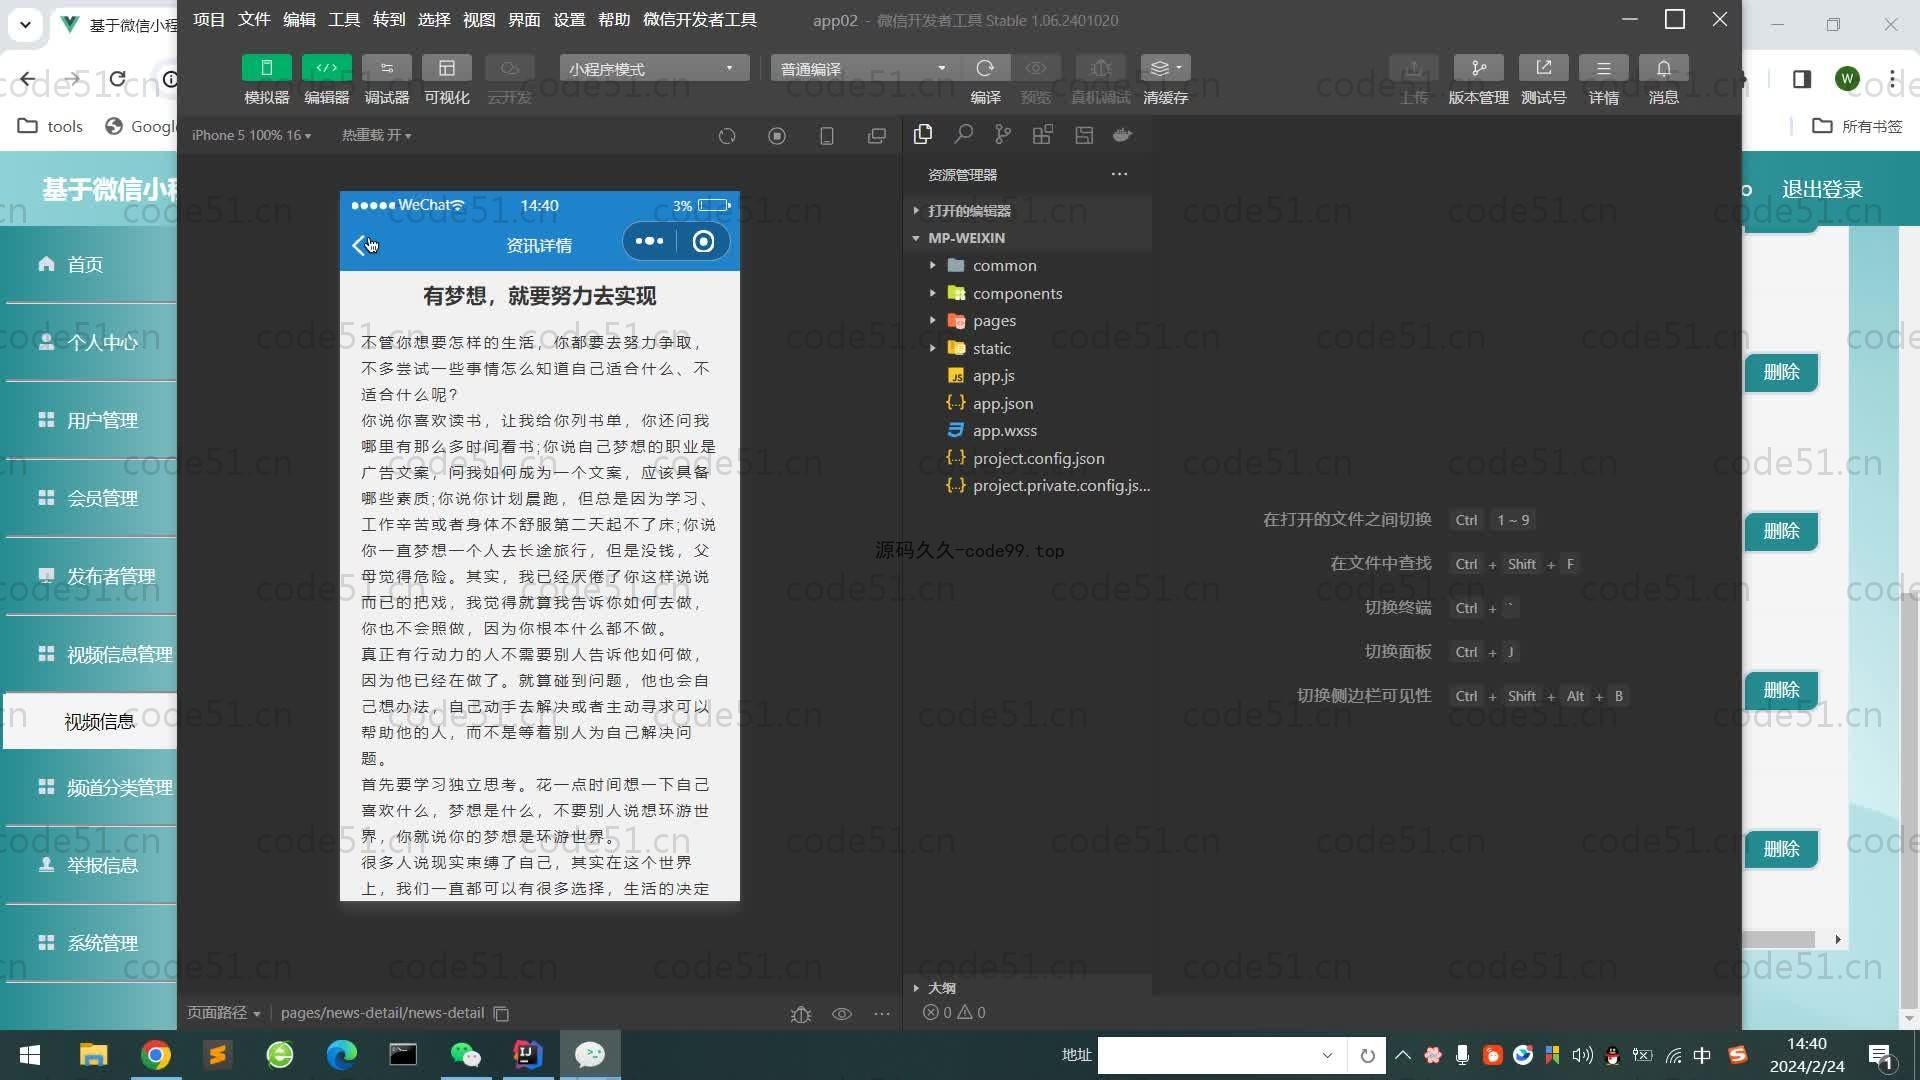Viewport: 1920px width, 1080px height.
Task: Open resource manager more options (...)
Action: [1119, 174]
